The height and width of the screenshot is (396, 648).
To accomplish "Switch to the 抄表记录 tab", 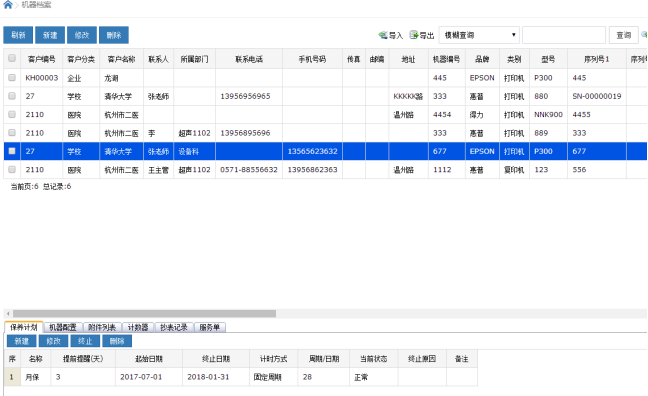I will tap(174, 327).
